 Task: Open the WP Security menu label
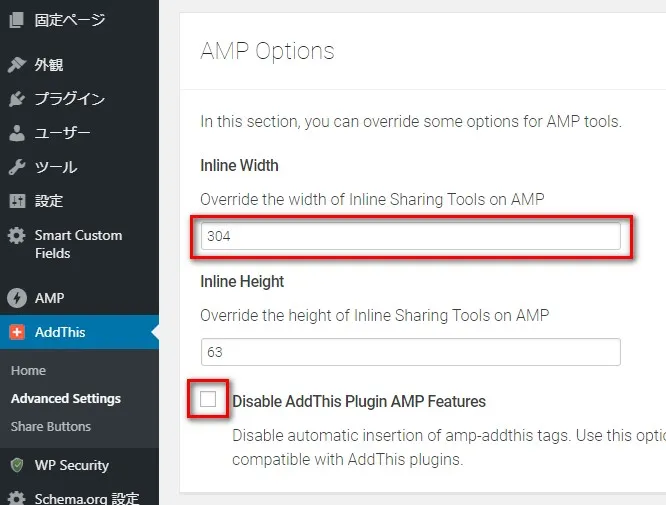click(x=72, y=466)
